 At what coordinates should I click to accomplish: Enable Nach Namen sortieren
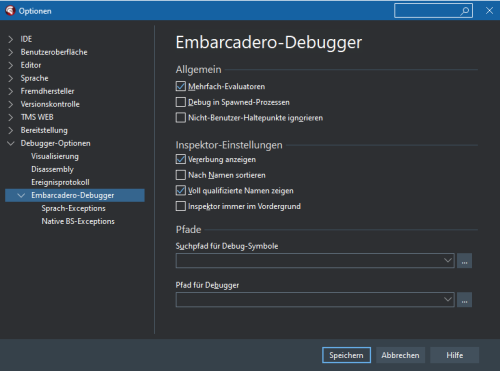tap(181, 175)
